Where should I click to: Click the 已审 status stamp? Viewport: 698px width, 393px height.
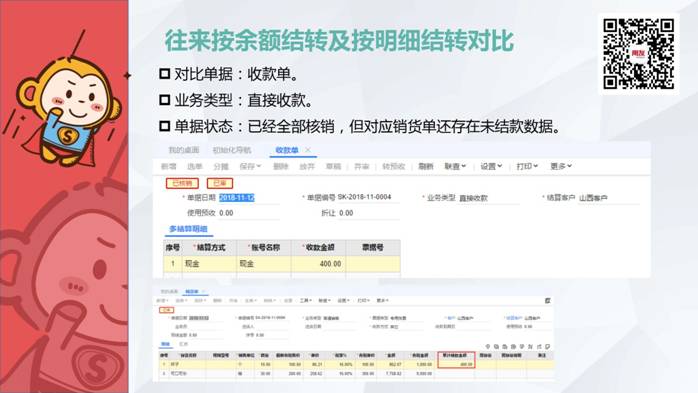[x=220, y=183]
